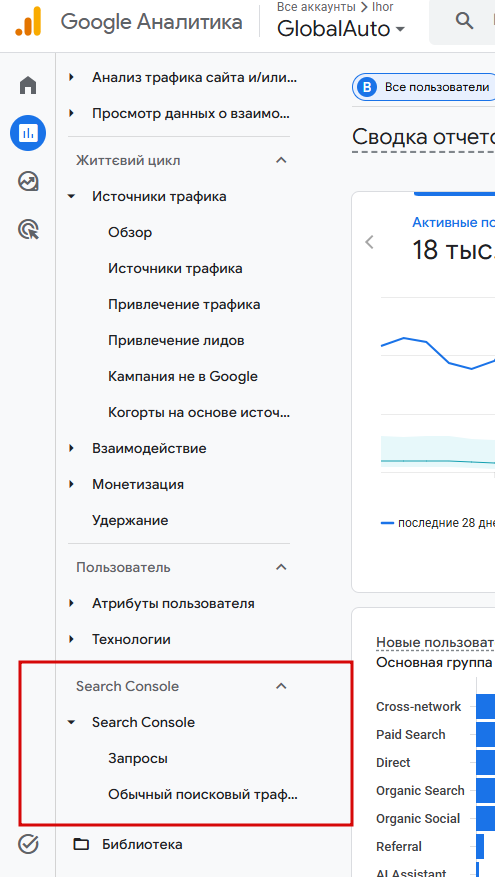Viewport: 495px width, 877px height.
Task: Open the Home icon in left rail
Action: (x=28, y=86)
